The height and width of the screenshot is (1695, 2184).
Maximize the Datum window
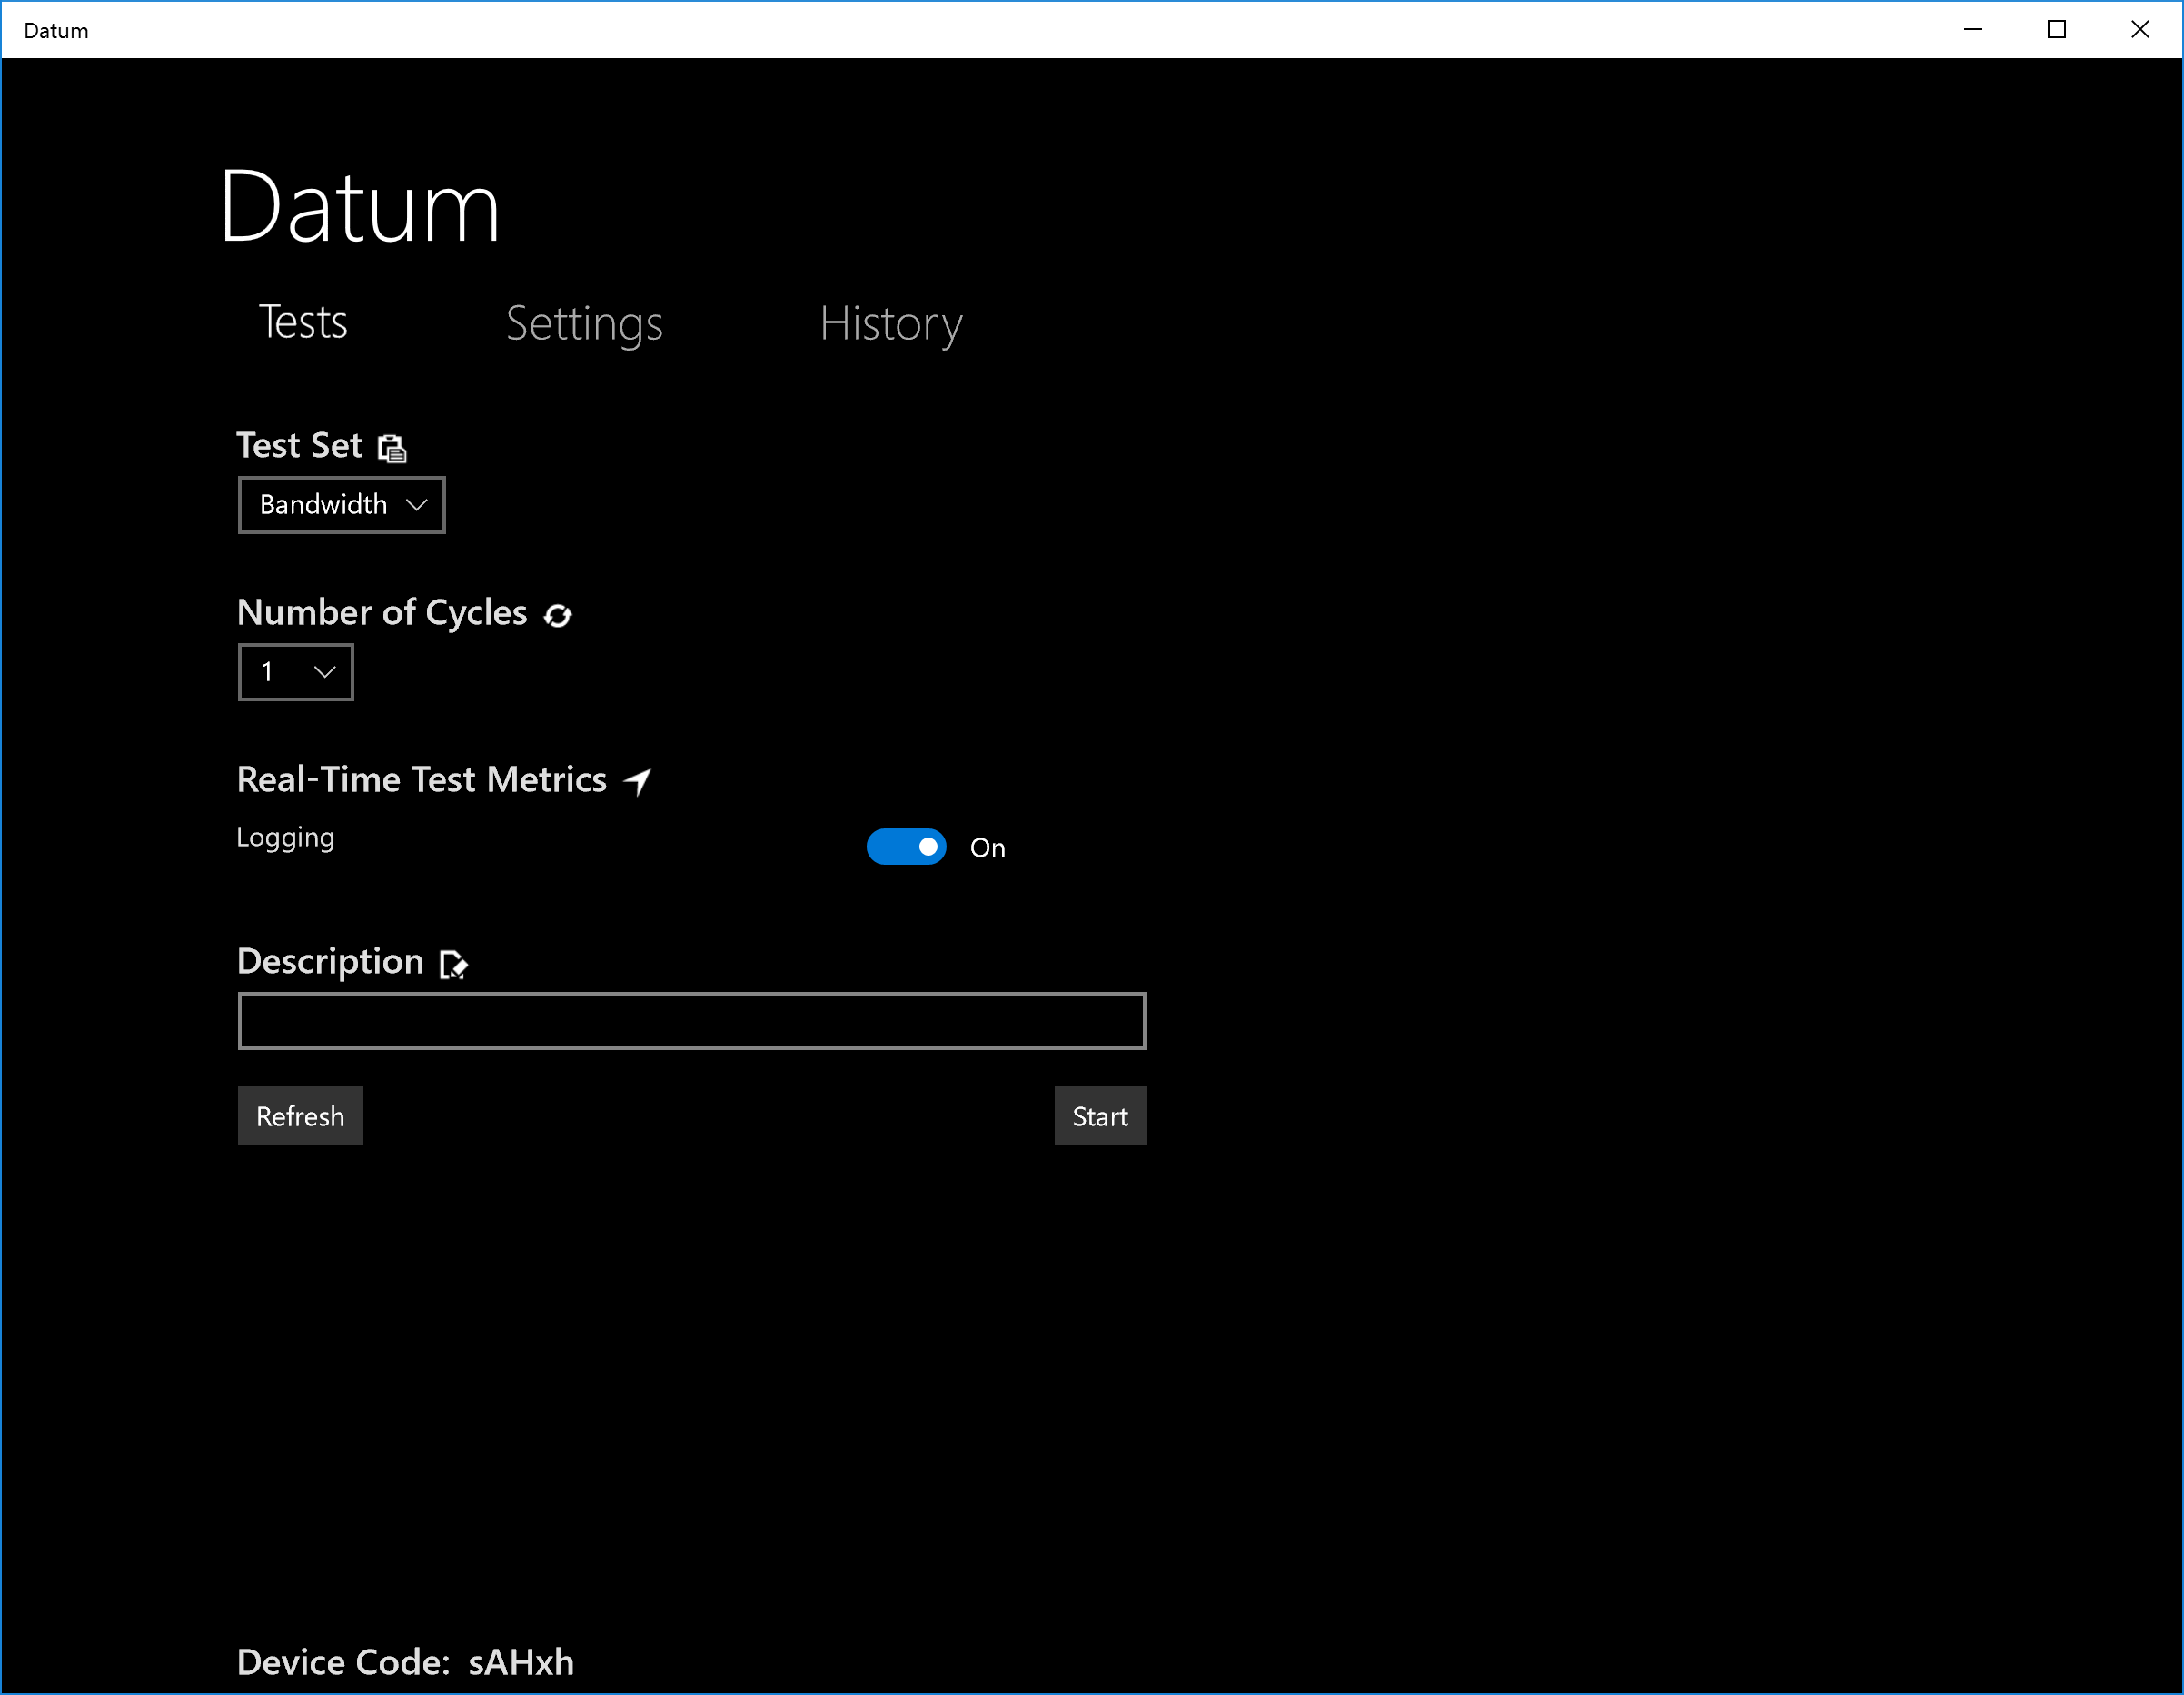pos(2056,29)
